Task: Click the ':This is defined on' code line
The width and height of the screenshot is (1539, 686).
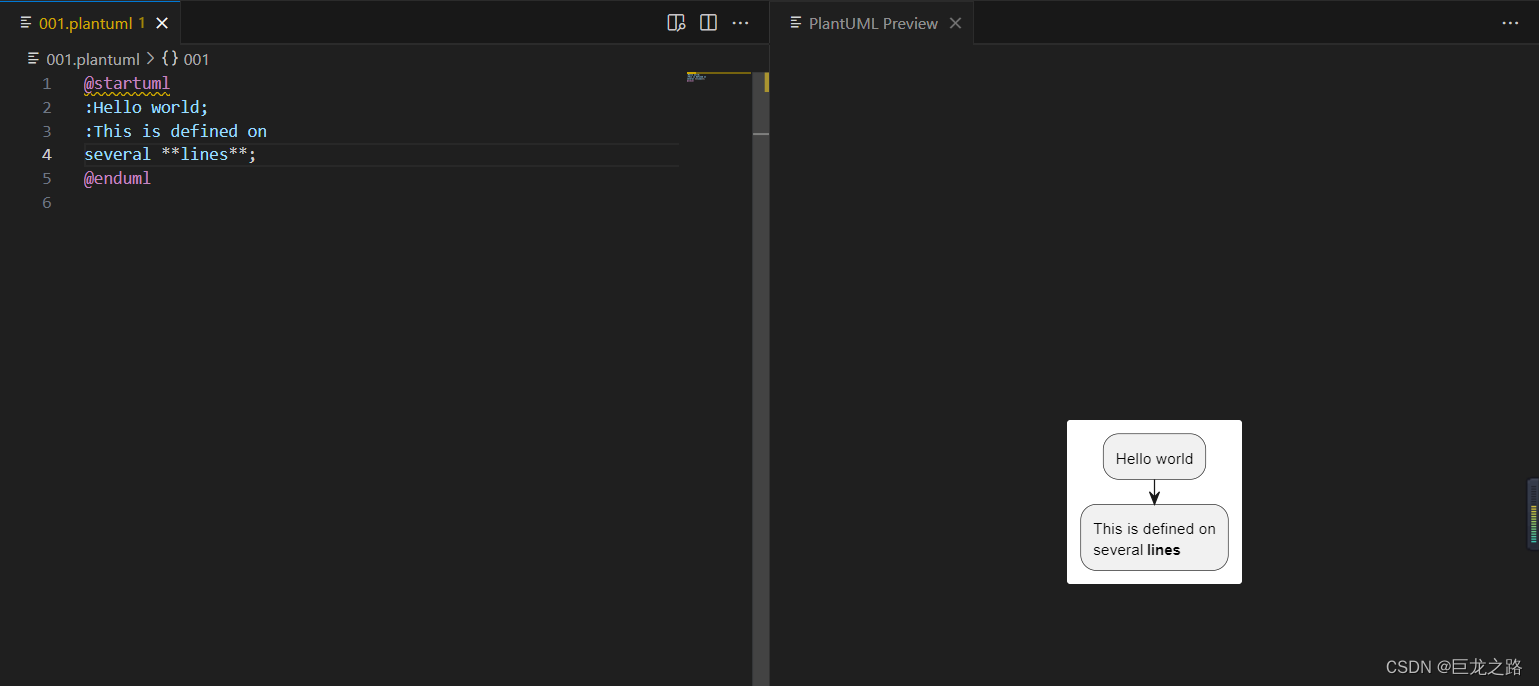Action: (x=175, y=131)
